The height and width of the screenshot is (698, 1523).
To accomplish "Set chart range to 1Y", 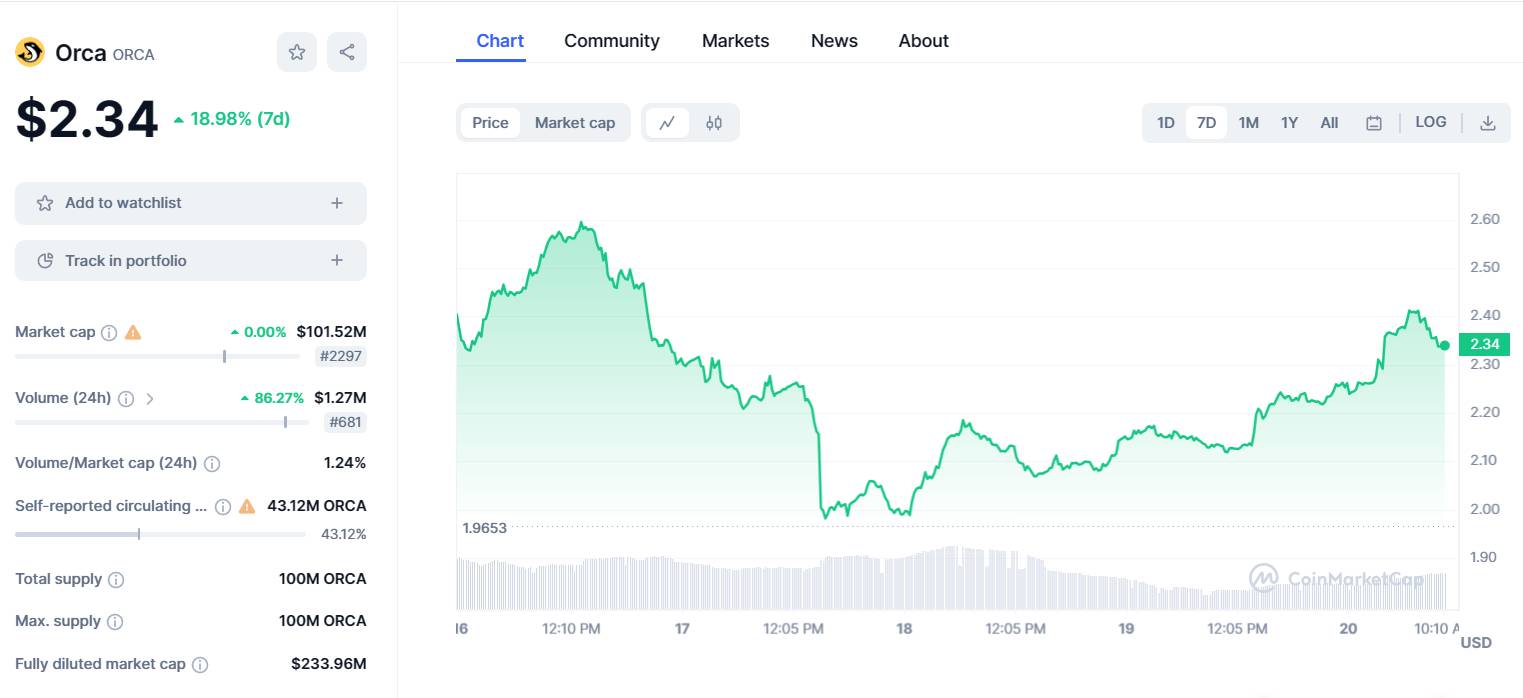I will pyautogui.click(x=1290, y=123).
